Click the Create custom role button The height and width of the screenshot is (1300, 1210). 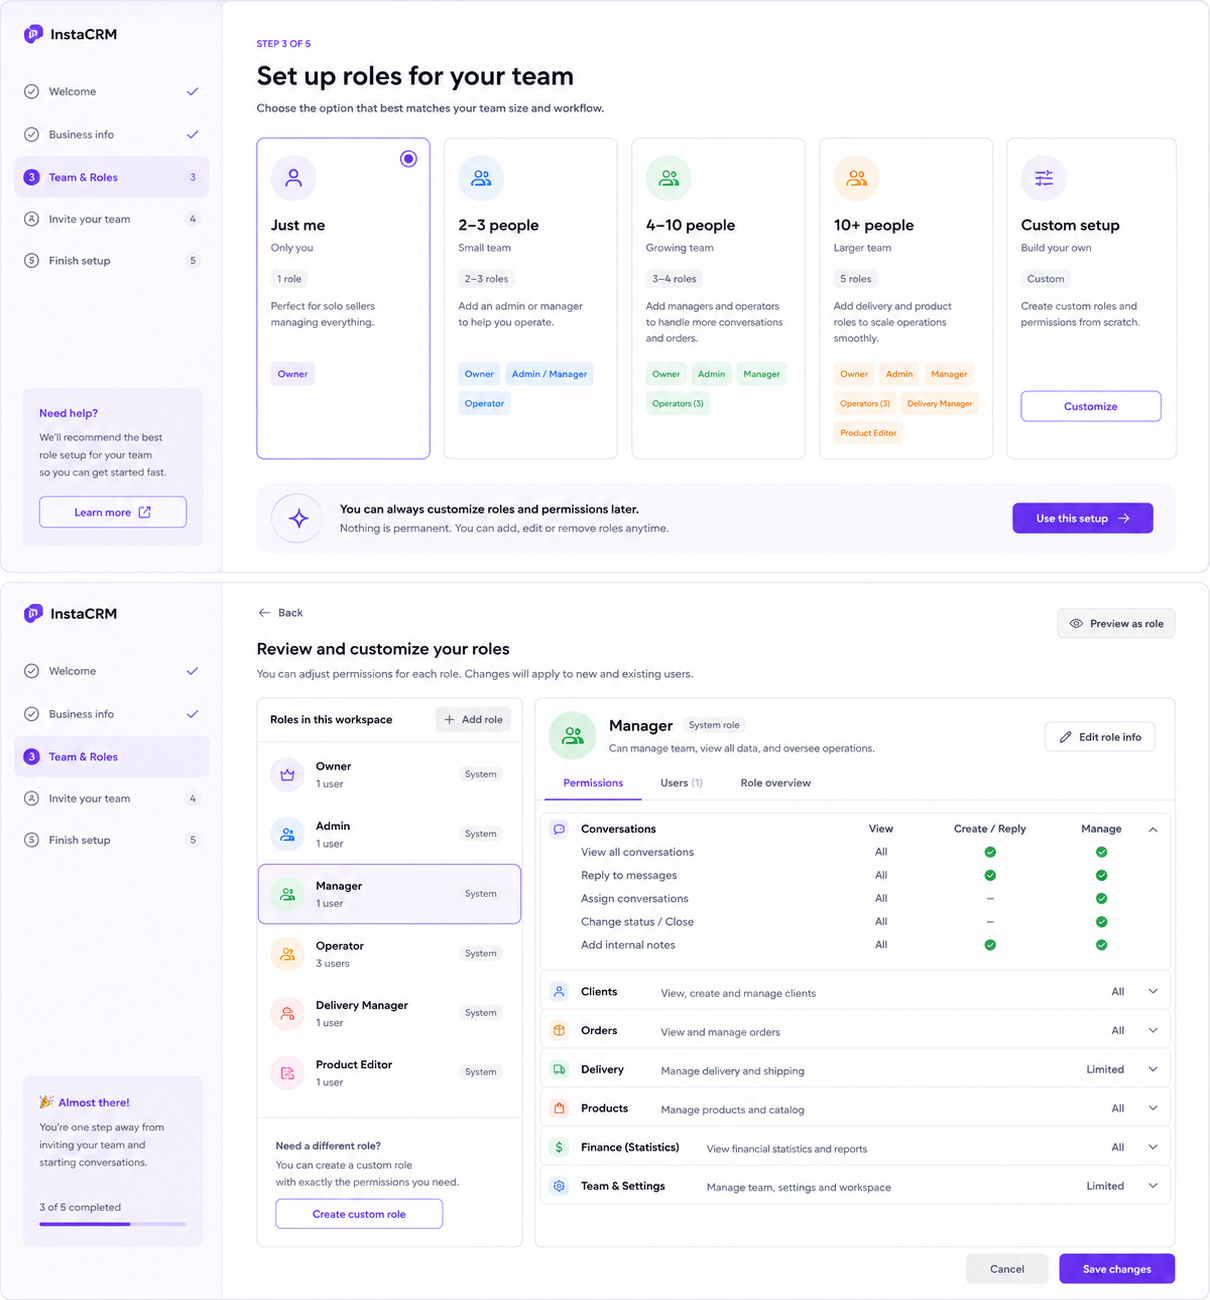click(x=359, y=1214)
